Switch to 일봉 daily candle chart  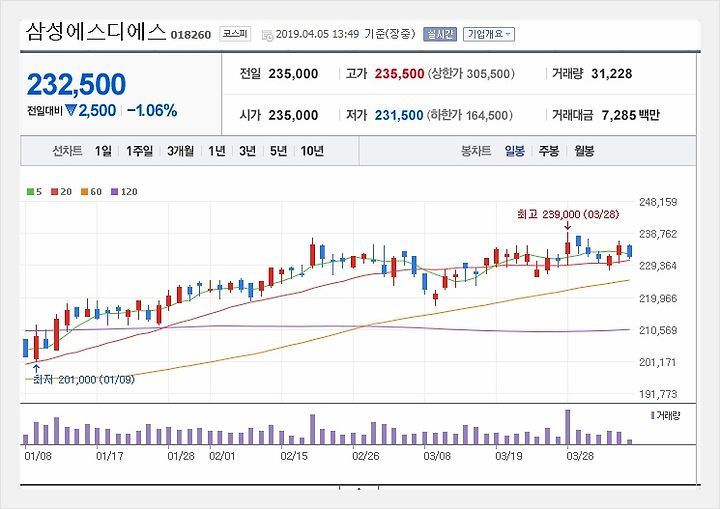pos(514,151)
